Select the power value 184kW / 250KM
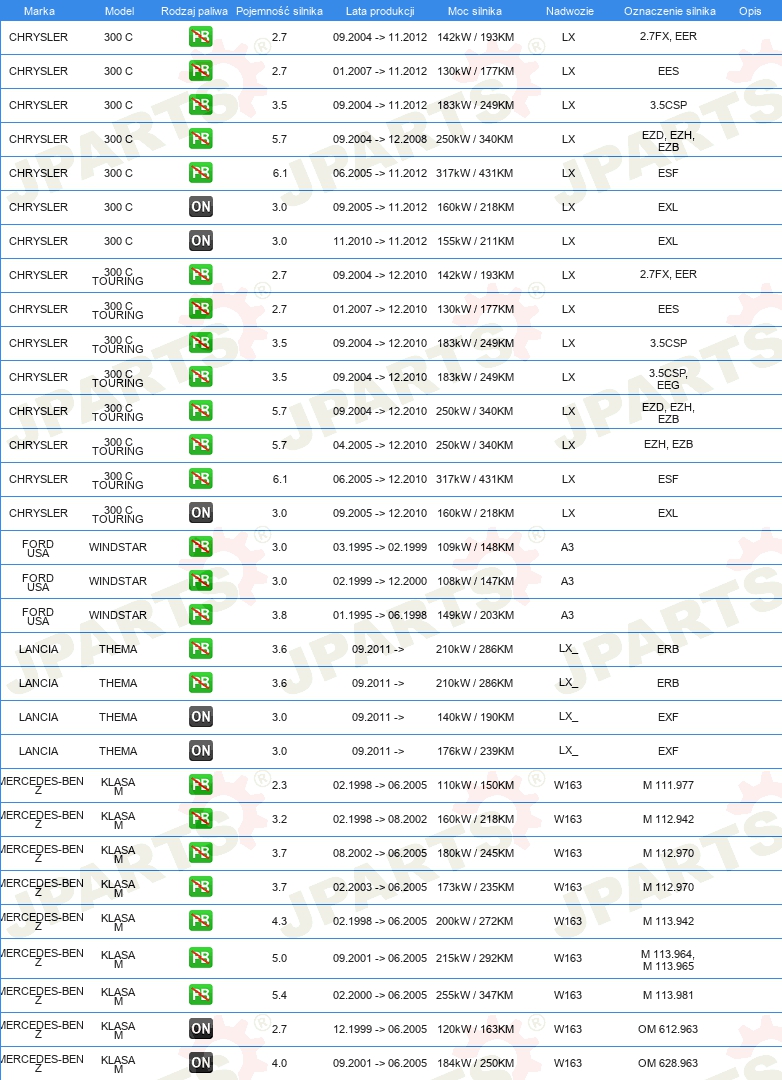Image resolution: width=782 pixels, height=1080 pixels. (475, 1063)
